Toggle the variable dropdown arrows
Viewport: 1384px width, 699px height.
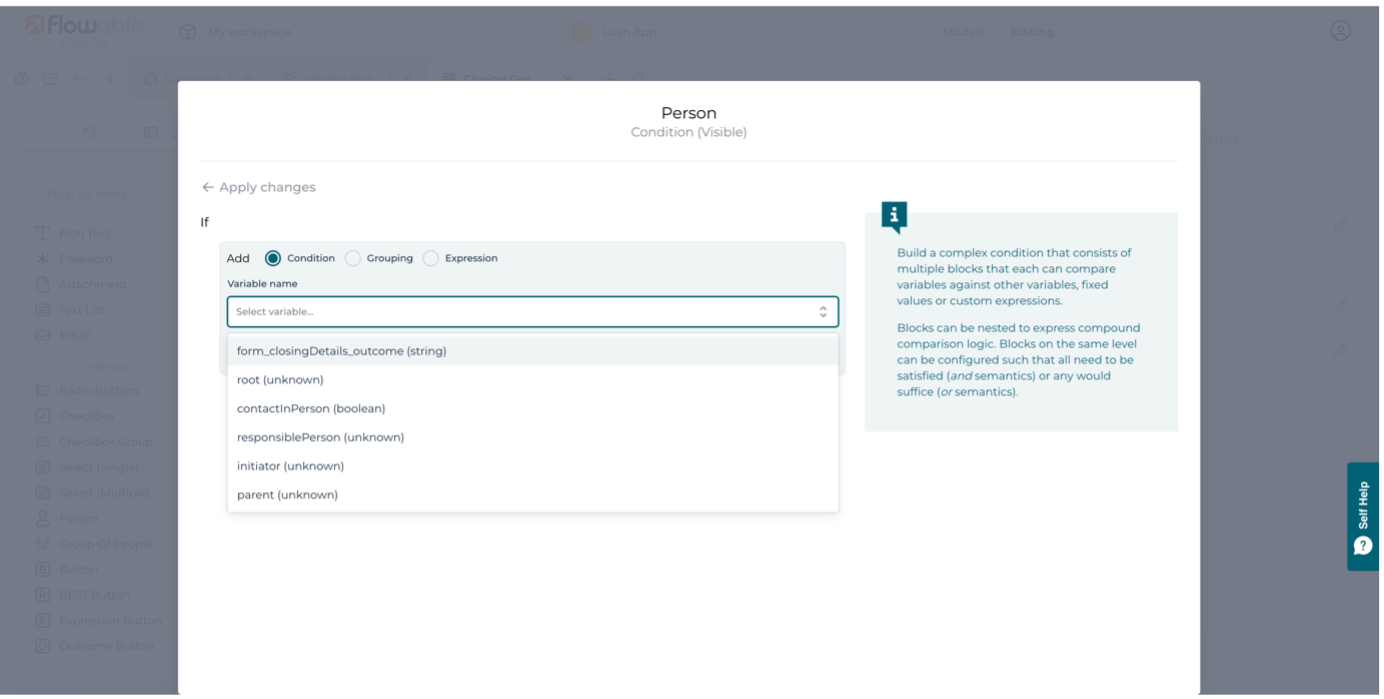click(x=822, y=312)
